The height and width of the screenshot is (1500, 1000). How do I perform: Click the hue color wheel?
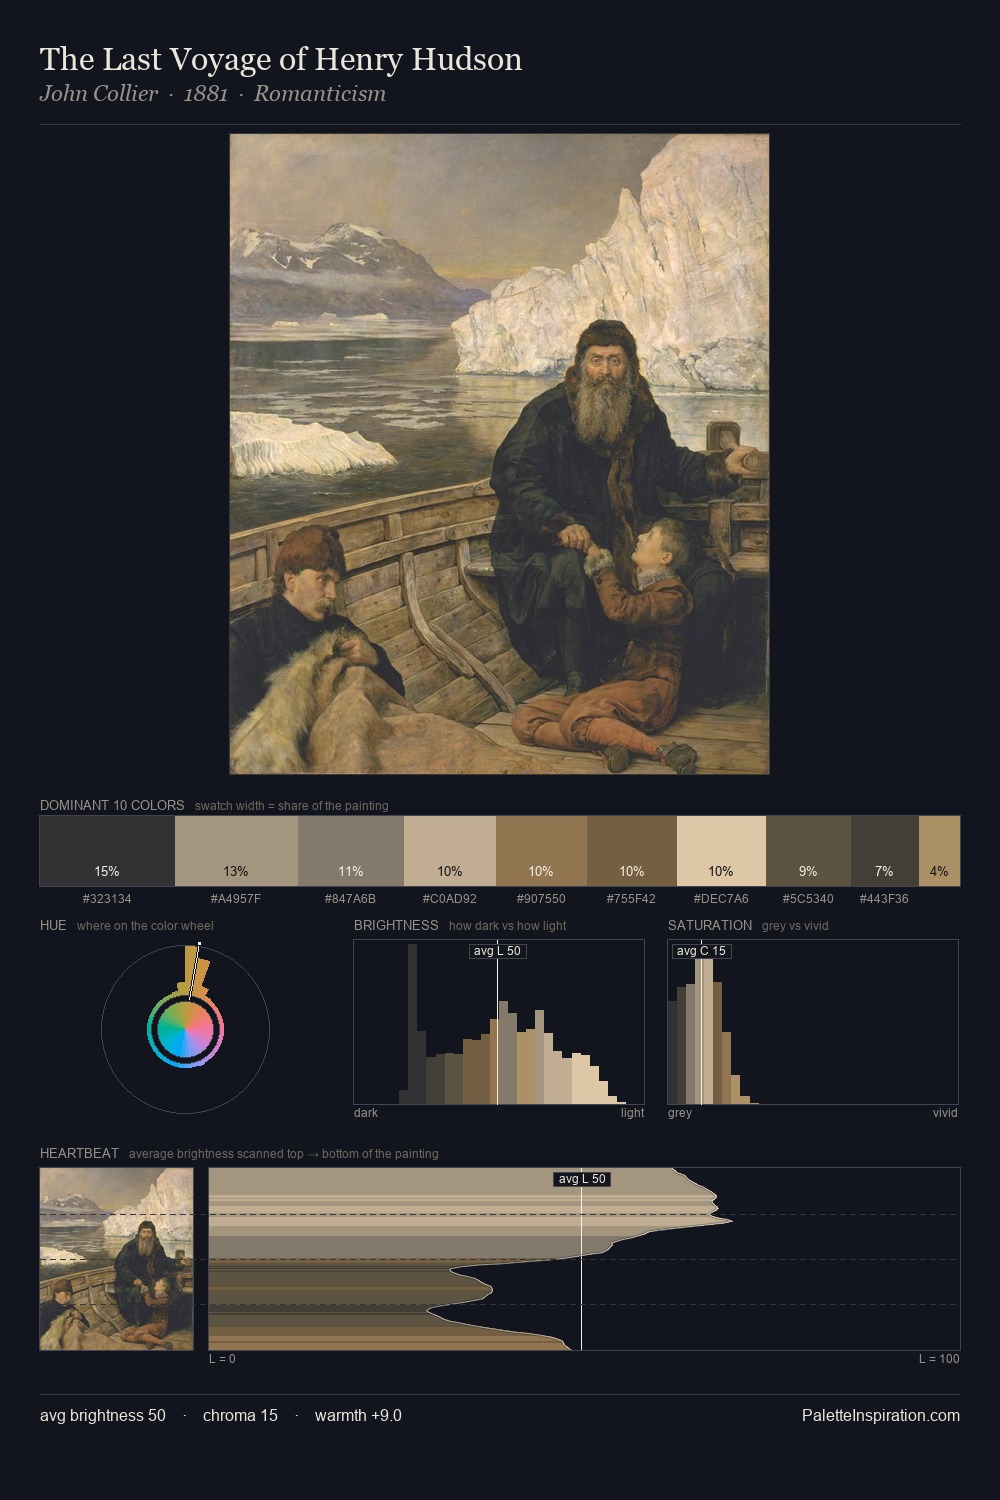[x=185, y=1029]
